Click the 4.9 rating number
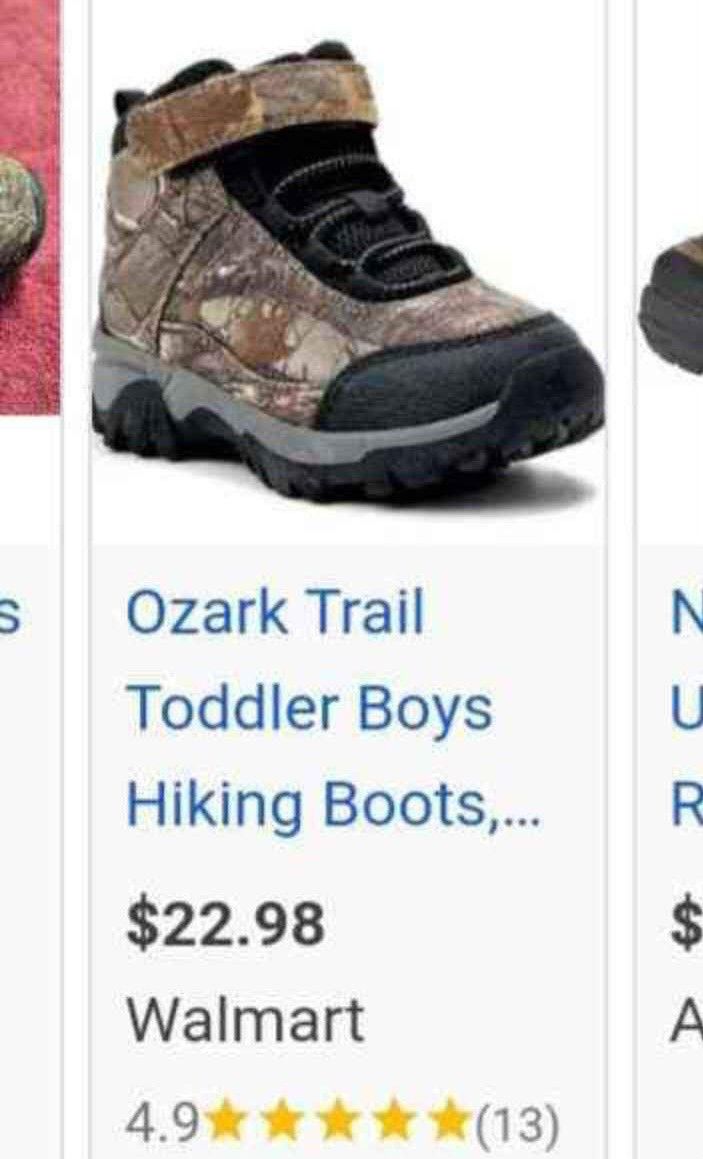 click(x=163, y=1124)
